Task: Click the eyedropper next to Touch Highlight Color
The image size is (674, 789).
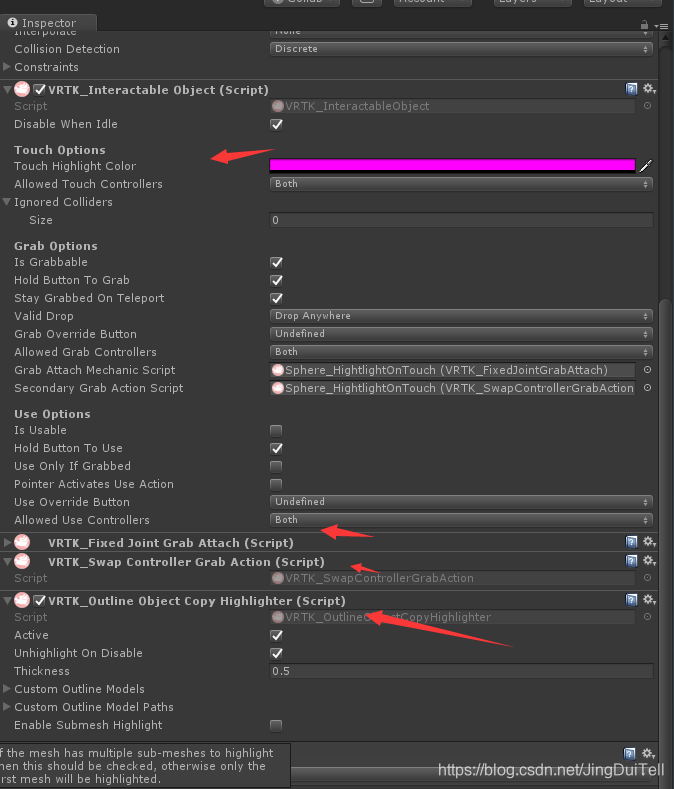Action: tap(646, 166)
